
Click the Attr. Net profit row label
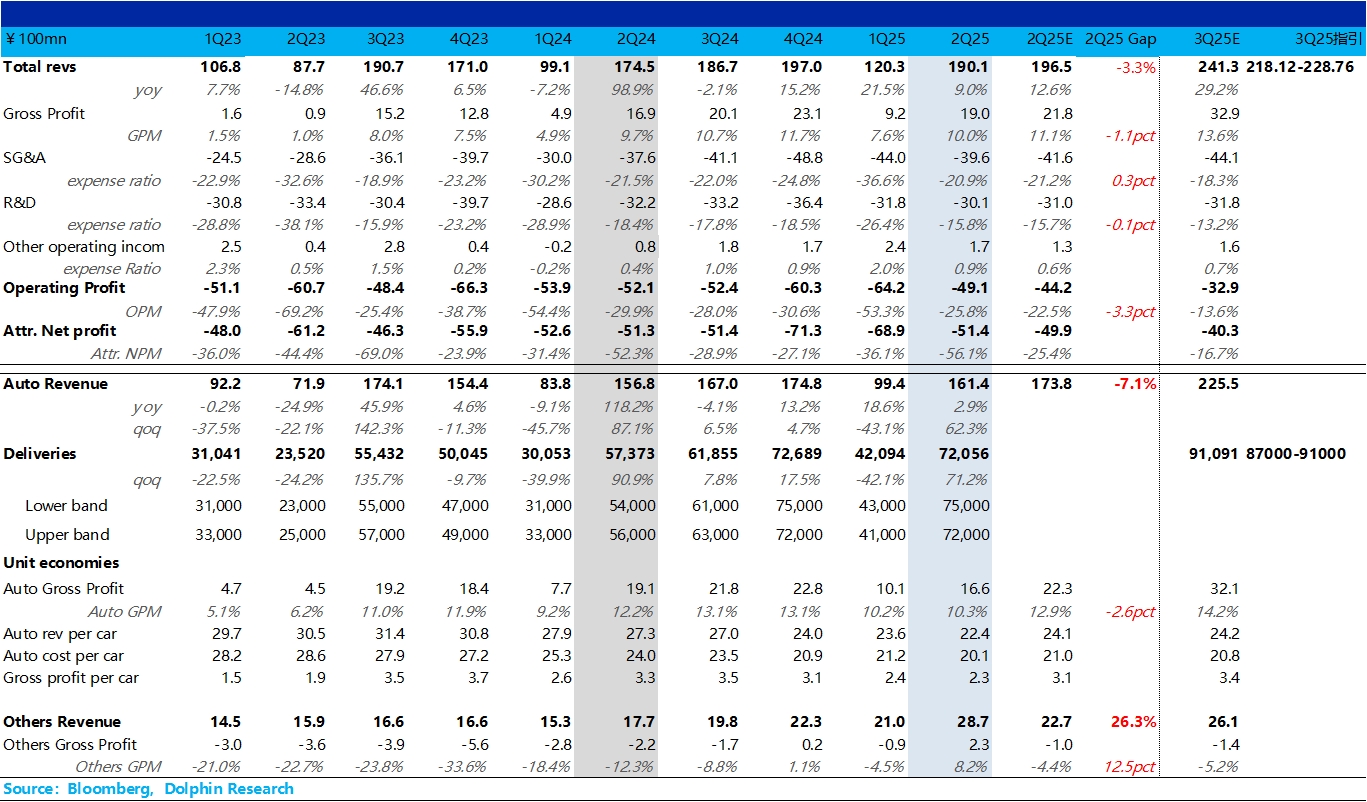pos(60,331)
